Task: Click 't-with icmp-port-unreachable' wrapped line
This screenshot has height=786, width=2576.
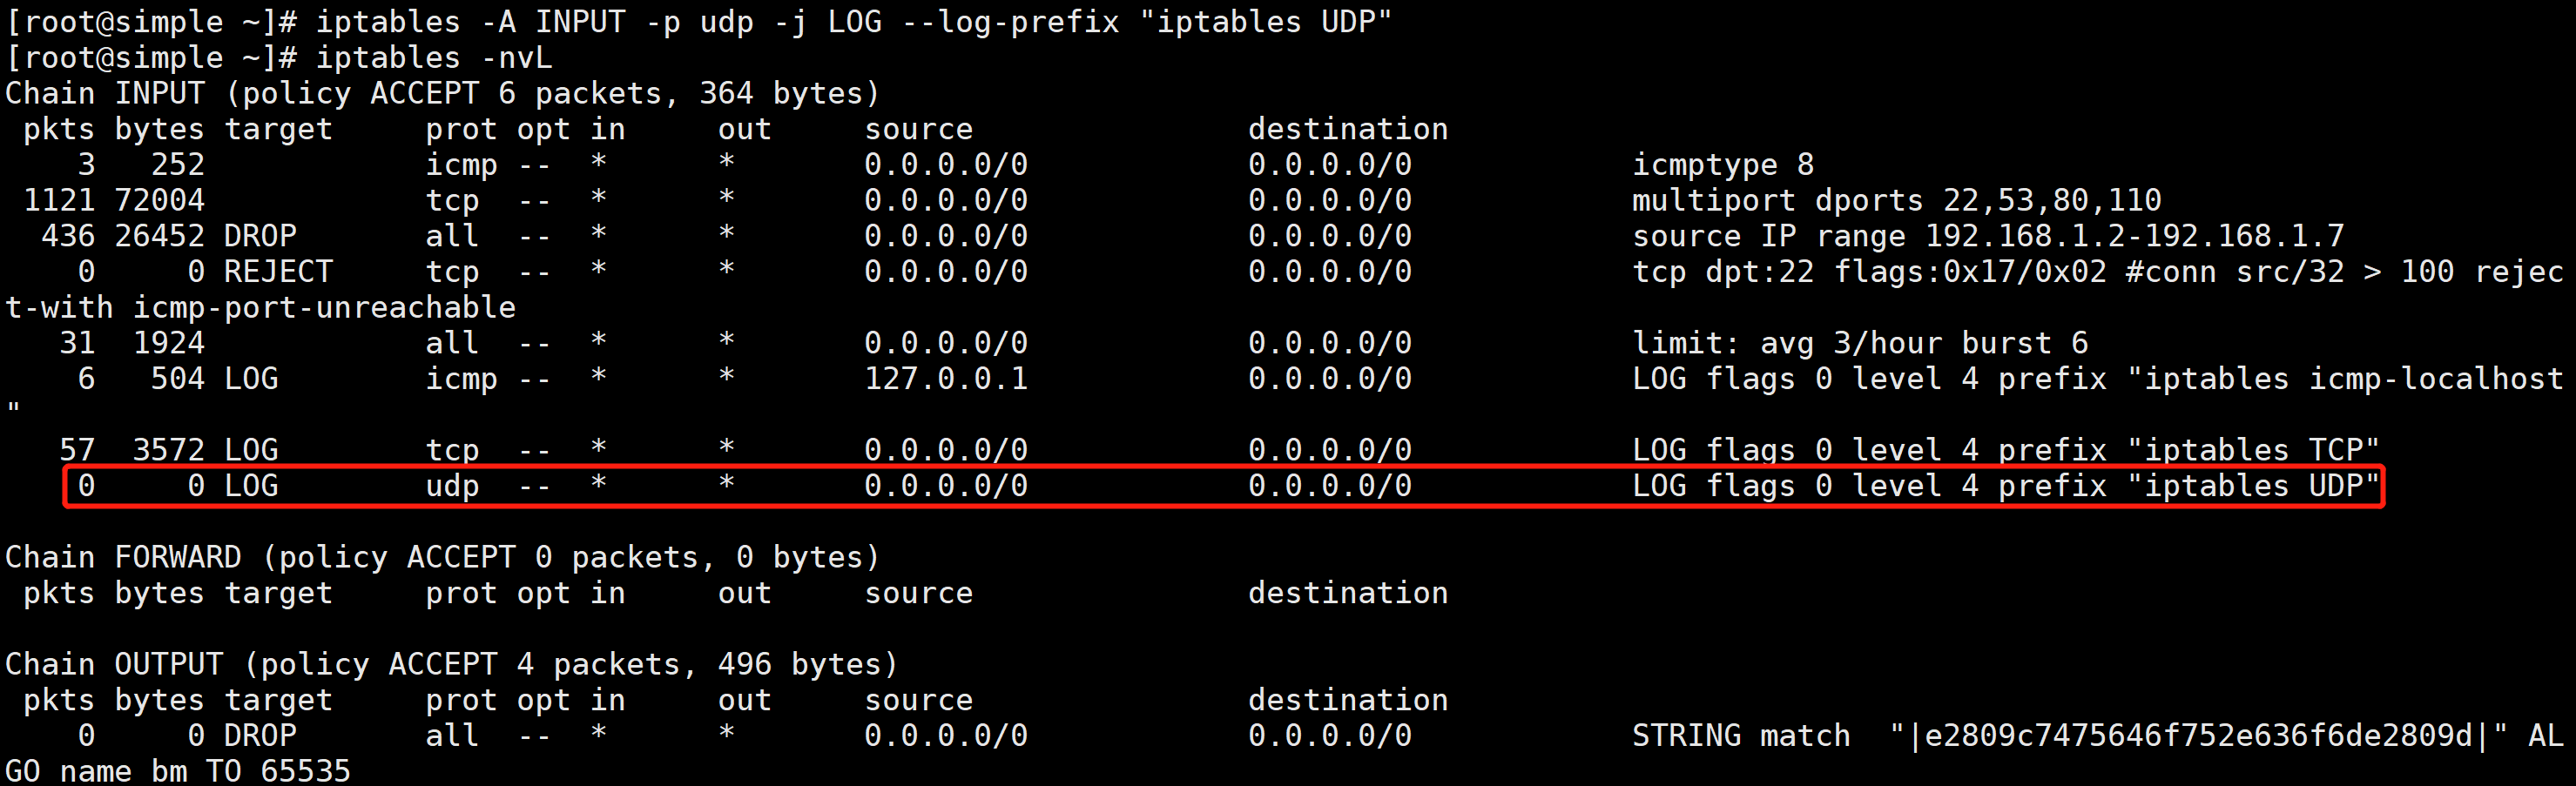Action: pos(261,308)
